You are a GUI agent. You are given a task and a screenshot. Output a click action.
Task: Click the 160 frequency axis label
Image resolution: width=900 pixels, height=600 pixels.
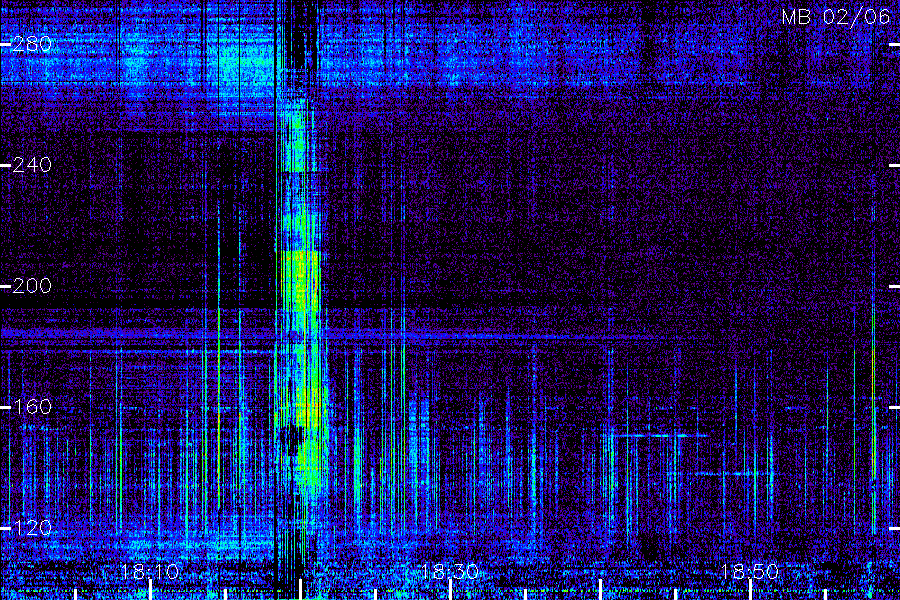[32, 407]
